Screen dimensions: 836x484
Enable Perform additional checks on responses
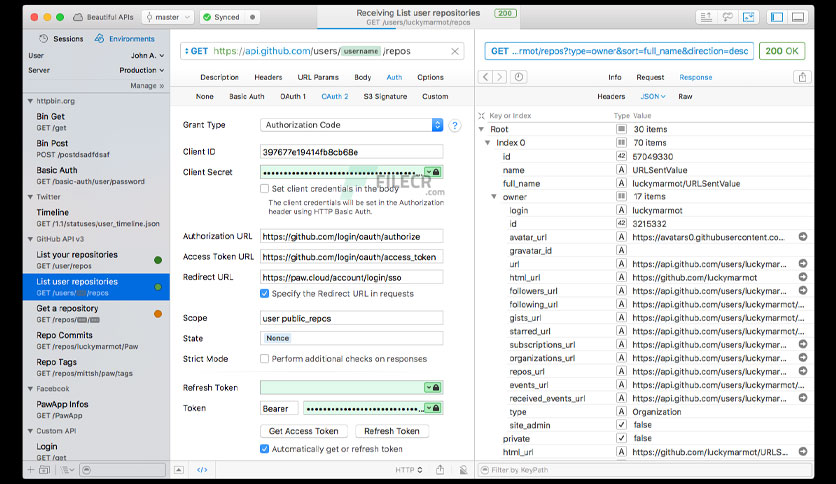point(264,359)
